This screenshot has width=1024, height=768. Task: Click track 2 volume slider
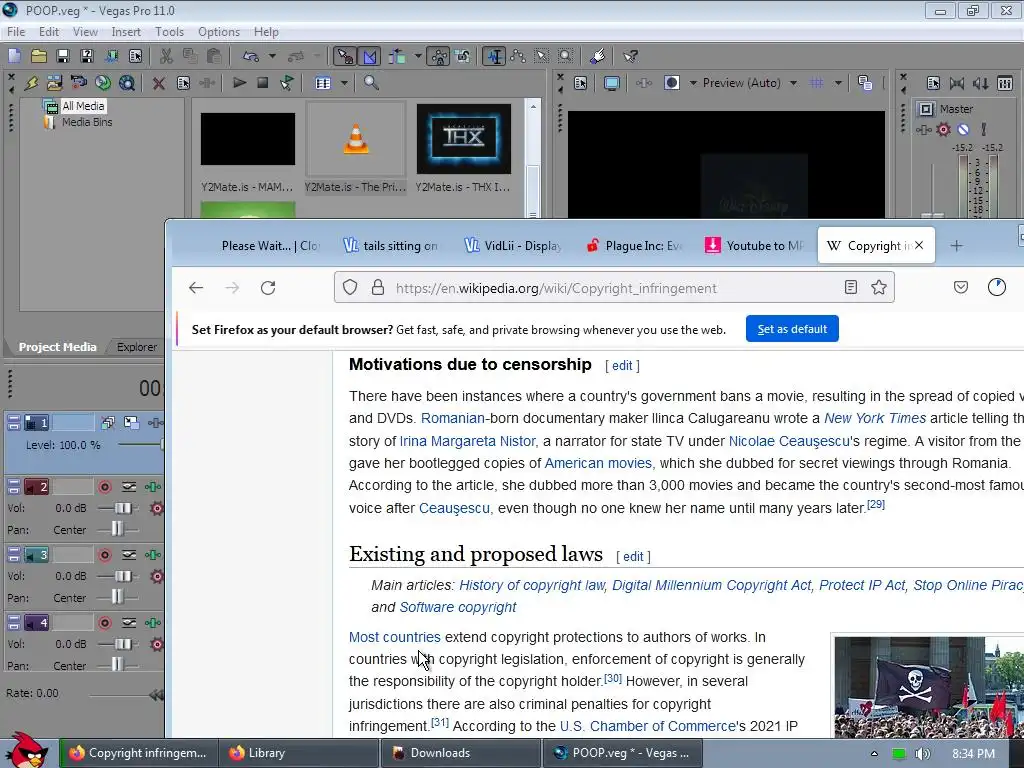(123, 508)
